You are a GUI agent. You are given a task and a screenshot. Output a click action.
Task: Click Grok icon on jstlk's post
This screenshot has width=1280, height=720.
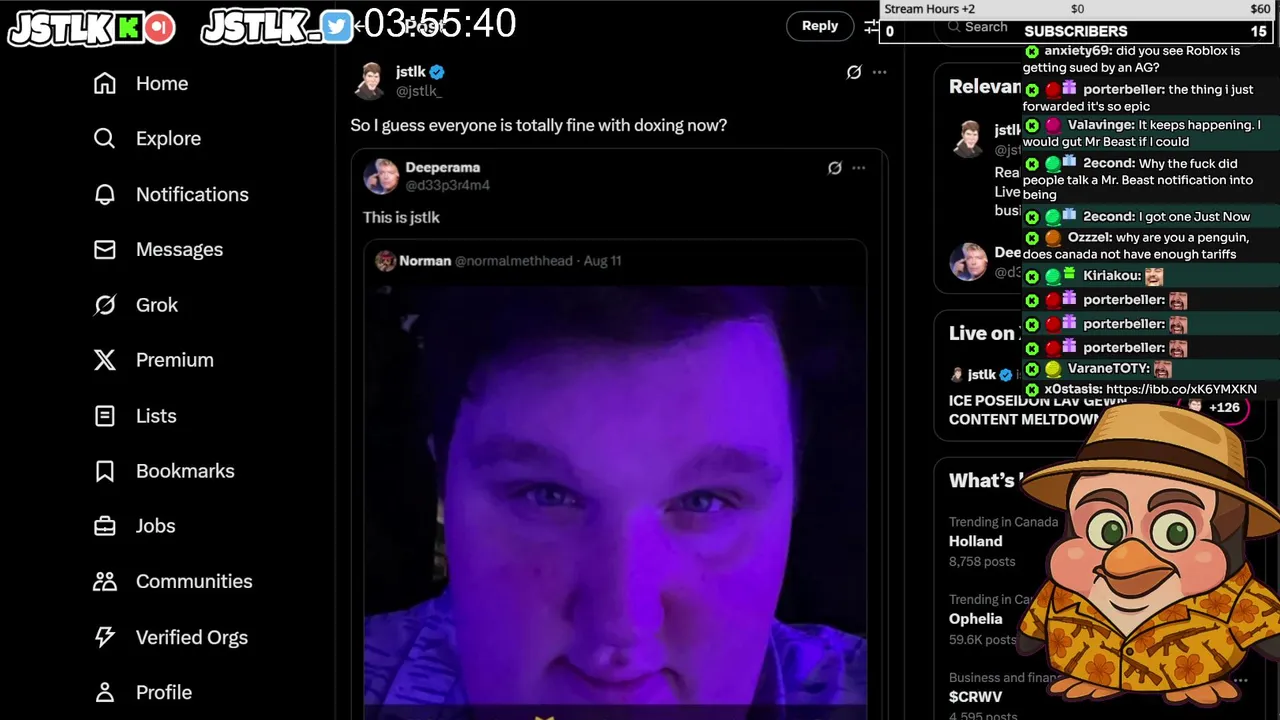click(x=854, y=72)
